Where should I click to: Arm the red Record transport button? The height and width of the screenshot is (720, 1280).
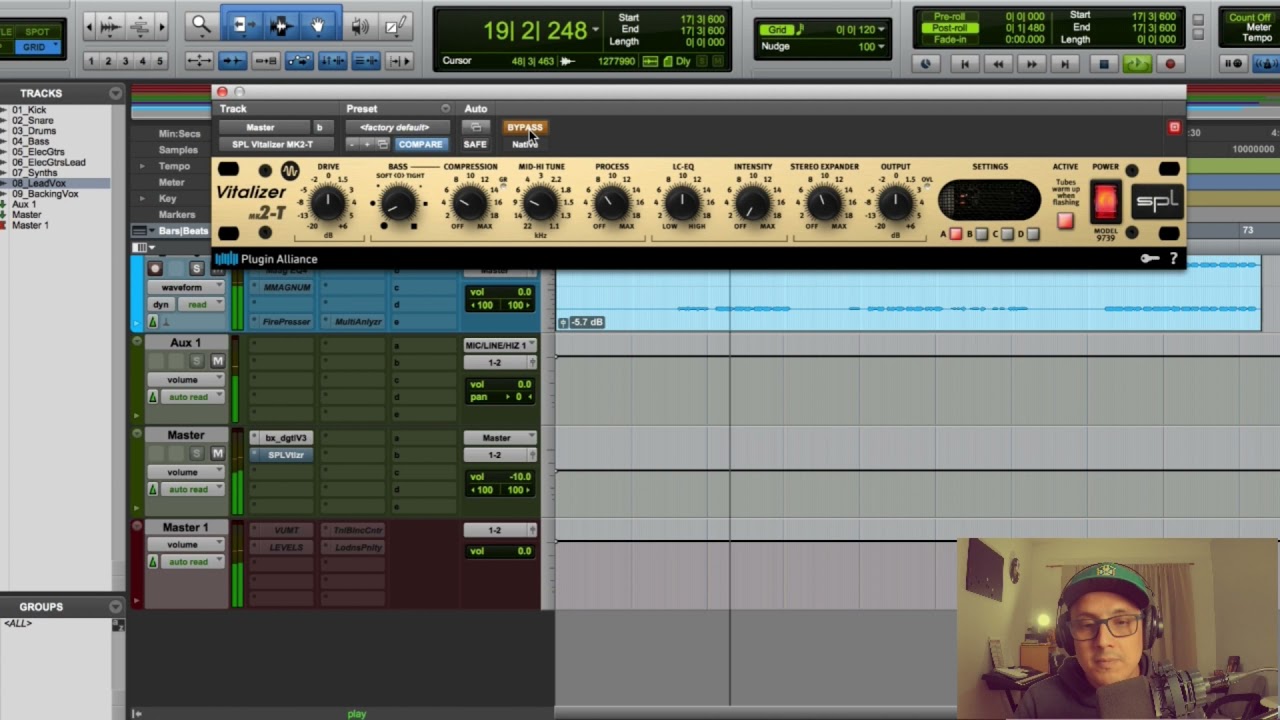[1170, 64]
